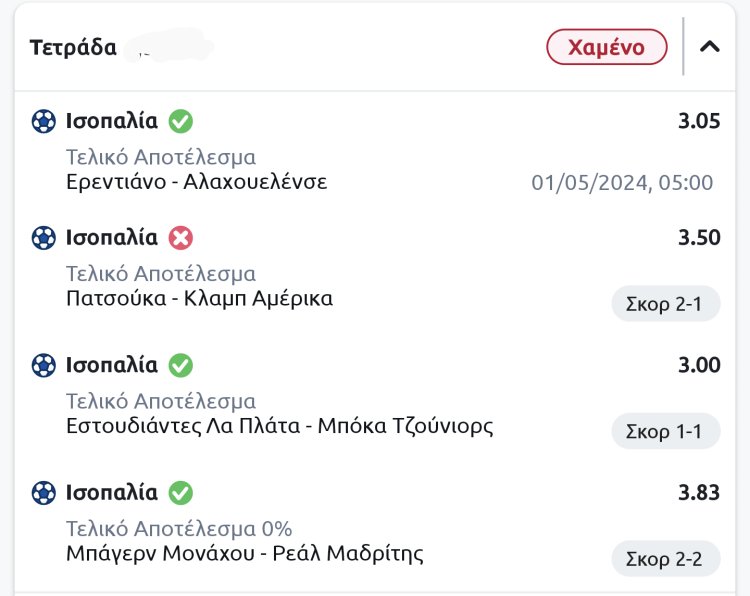This screenshot has height=596, width=750.
Task: Open Εστουδιάντες Λα Πλάτα - Μπόκα Τζούνιορς match
Action: 279,426
